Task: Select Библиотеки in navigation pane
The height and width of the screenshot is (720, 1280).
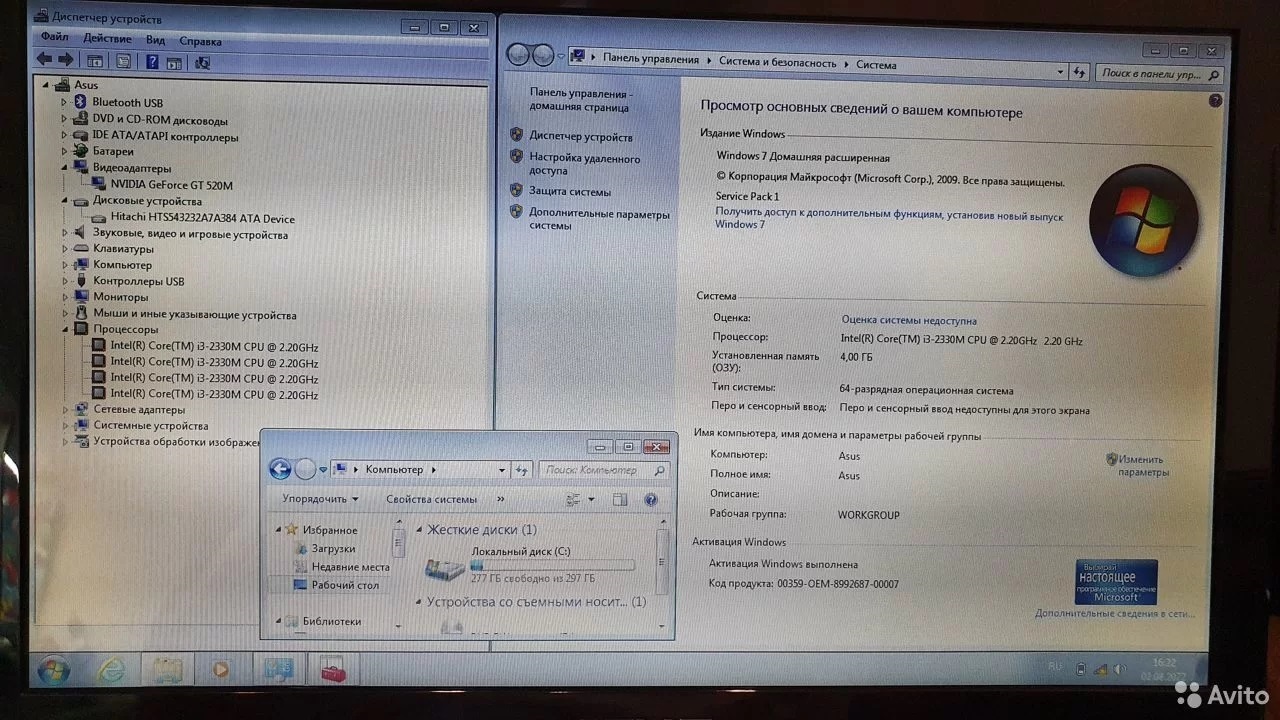Action: (332, 621)
